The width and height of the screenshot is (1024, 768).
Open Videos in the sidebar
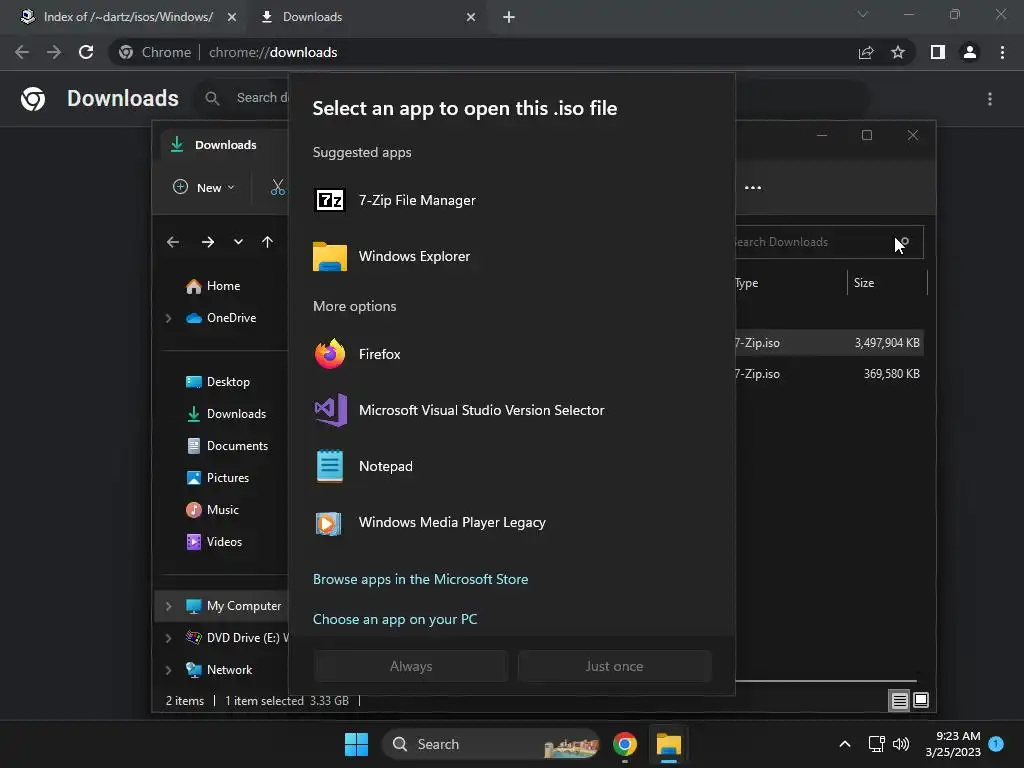[x=214, y=542]
